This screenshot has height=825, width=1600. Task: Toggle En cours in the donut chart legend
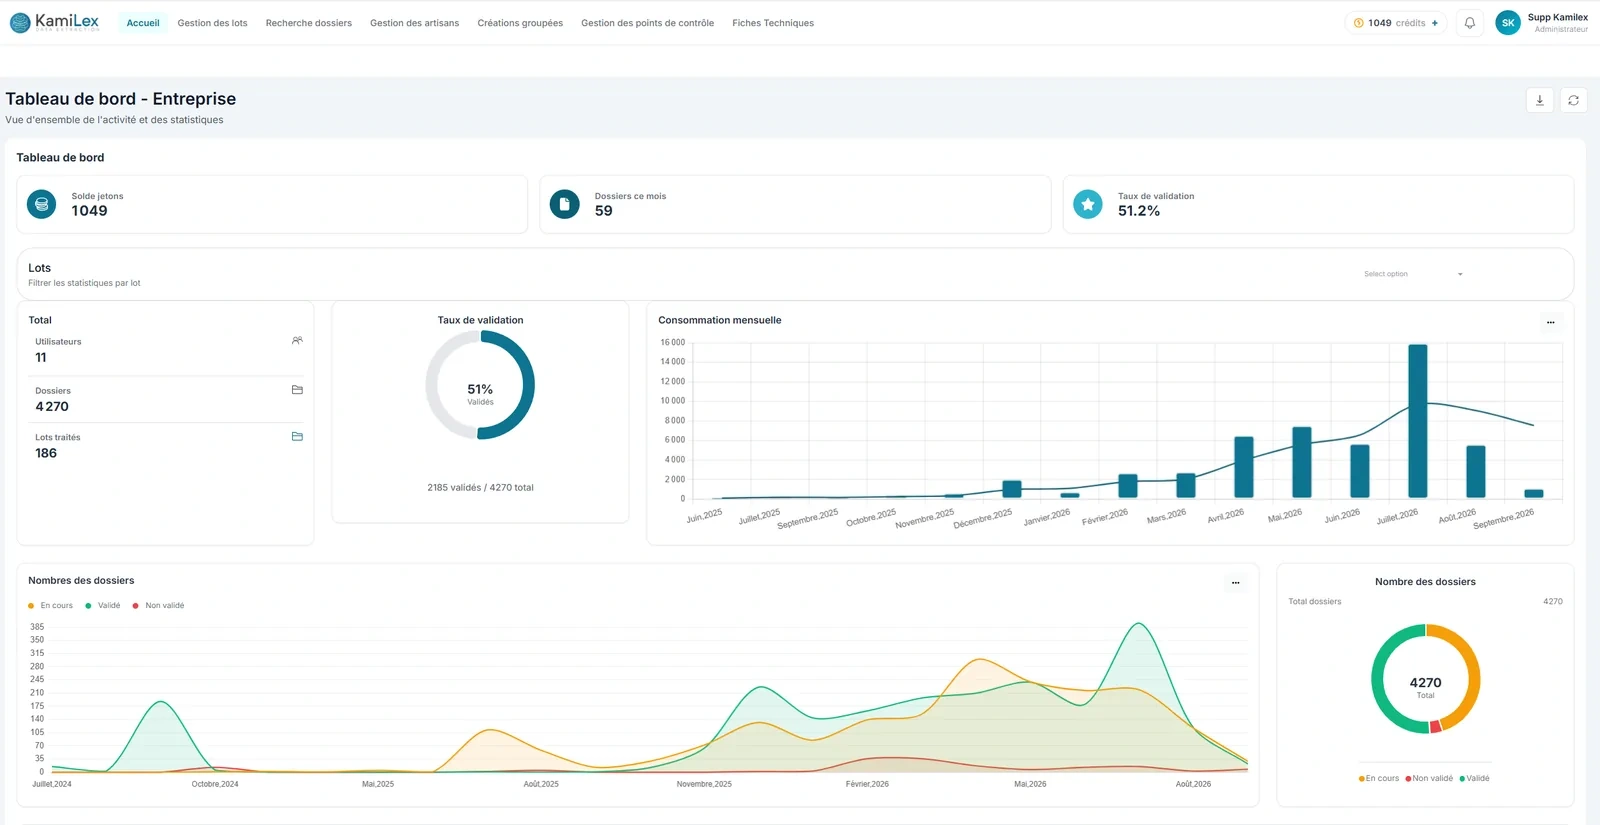[x=1379, y=778]
